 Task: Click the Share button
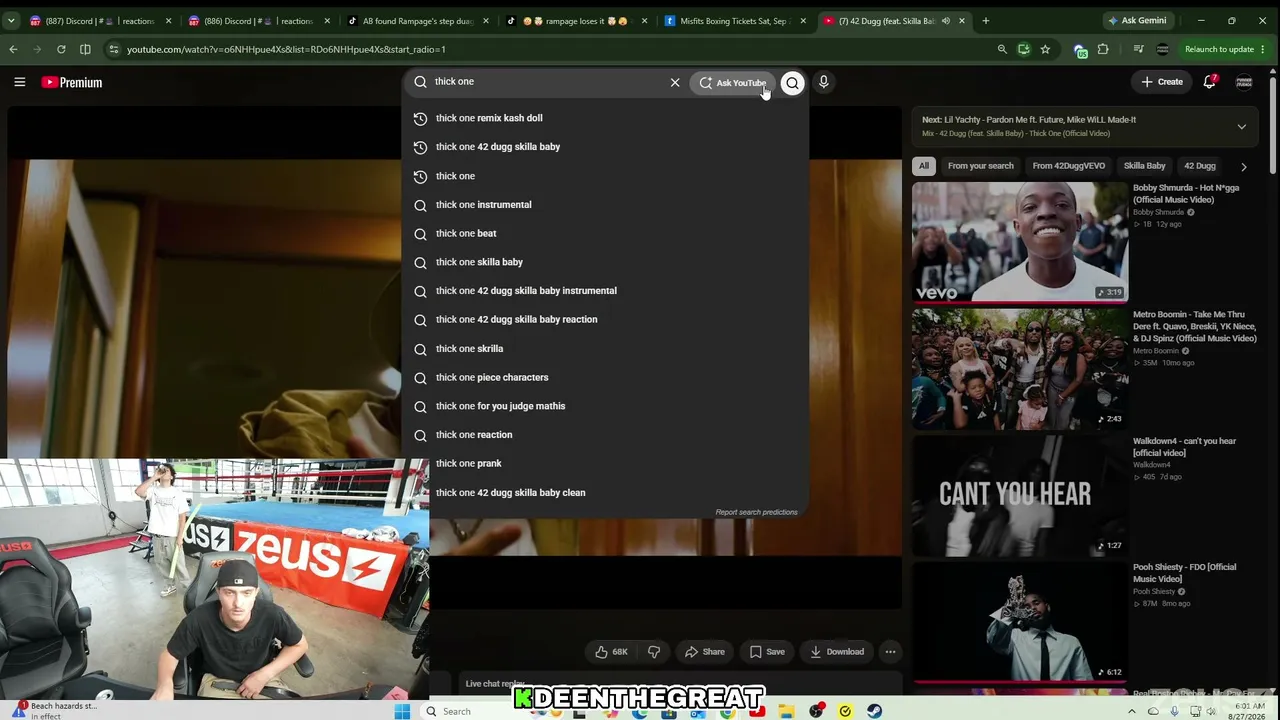[704, 652]
